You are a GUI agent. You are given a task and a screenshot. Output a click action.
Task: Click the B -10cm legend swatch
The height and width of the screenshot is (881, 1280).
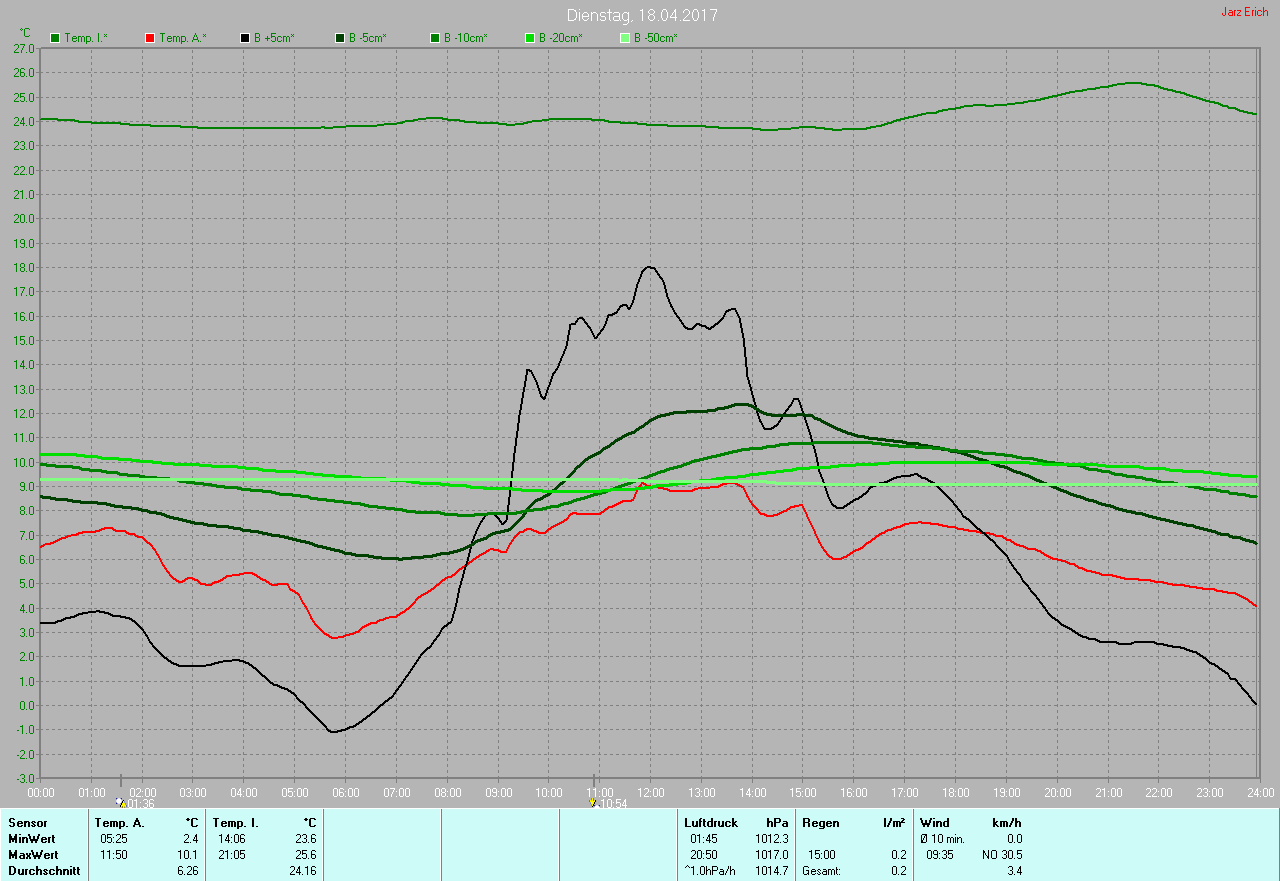click(x=435, y=38)
